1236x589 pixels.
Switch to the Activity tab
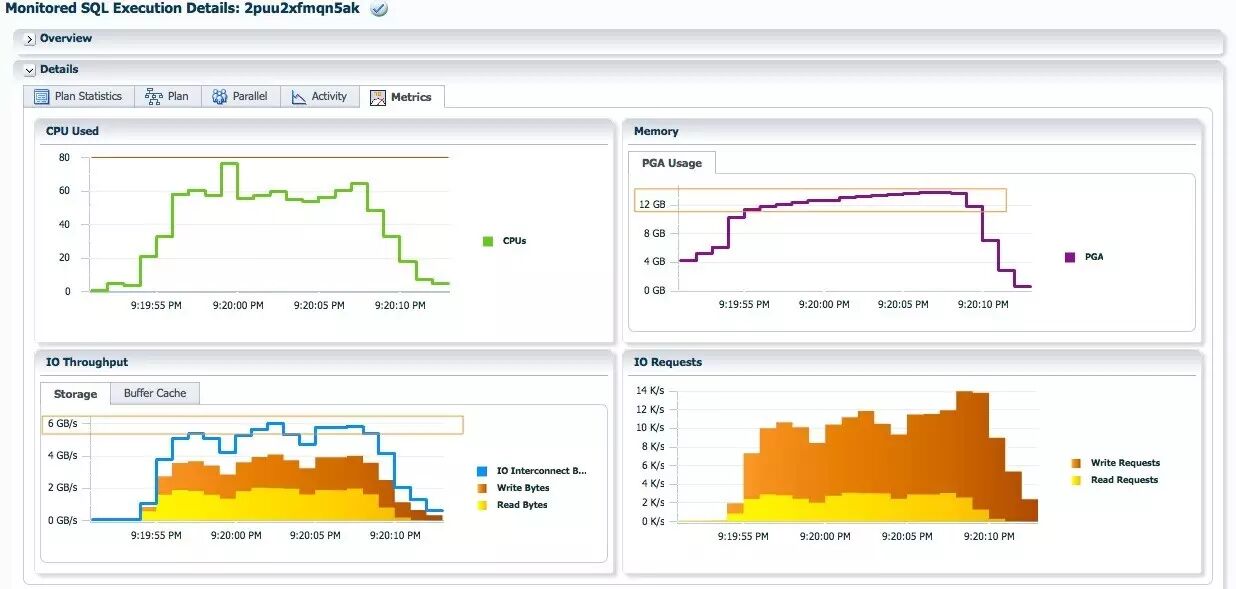click(319, 96)
